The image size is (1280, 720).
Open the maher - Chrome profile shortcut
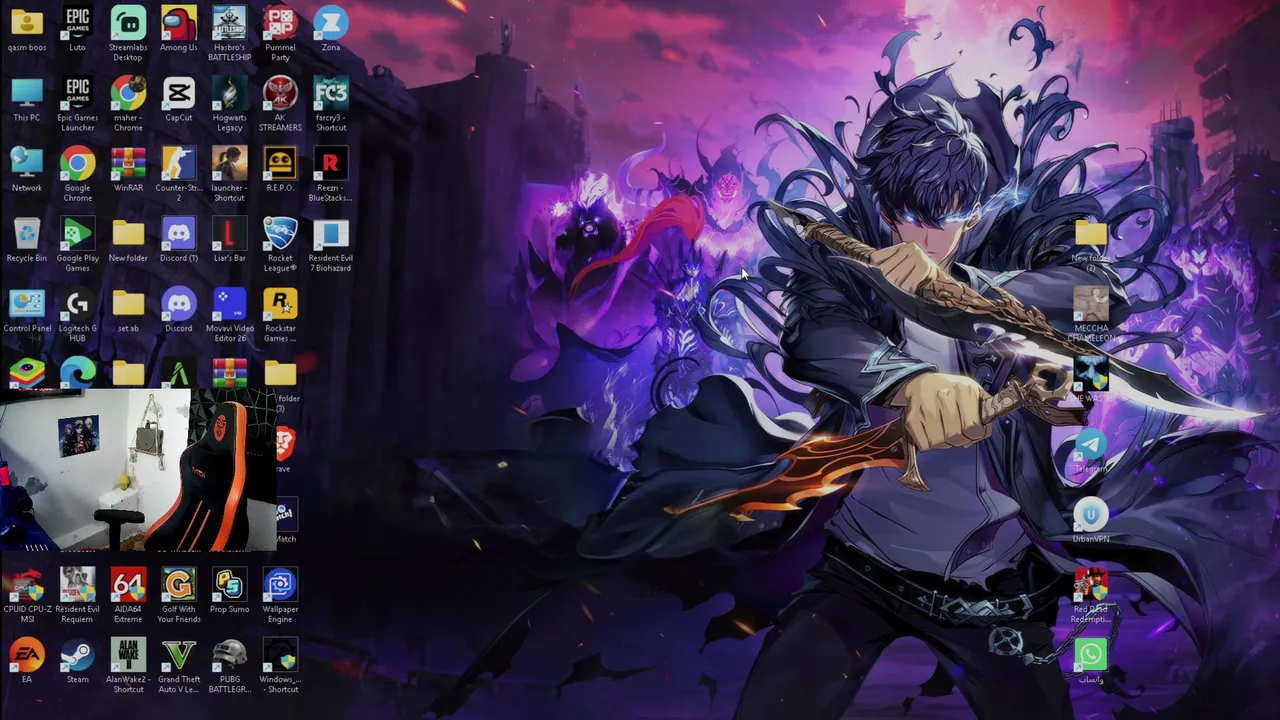128,103
